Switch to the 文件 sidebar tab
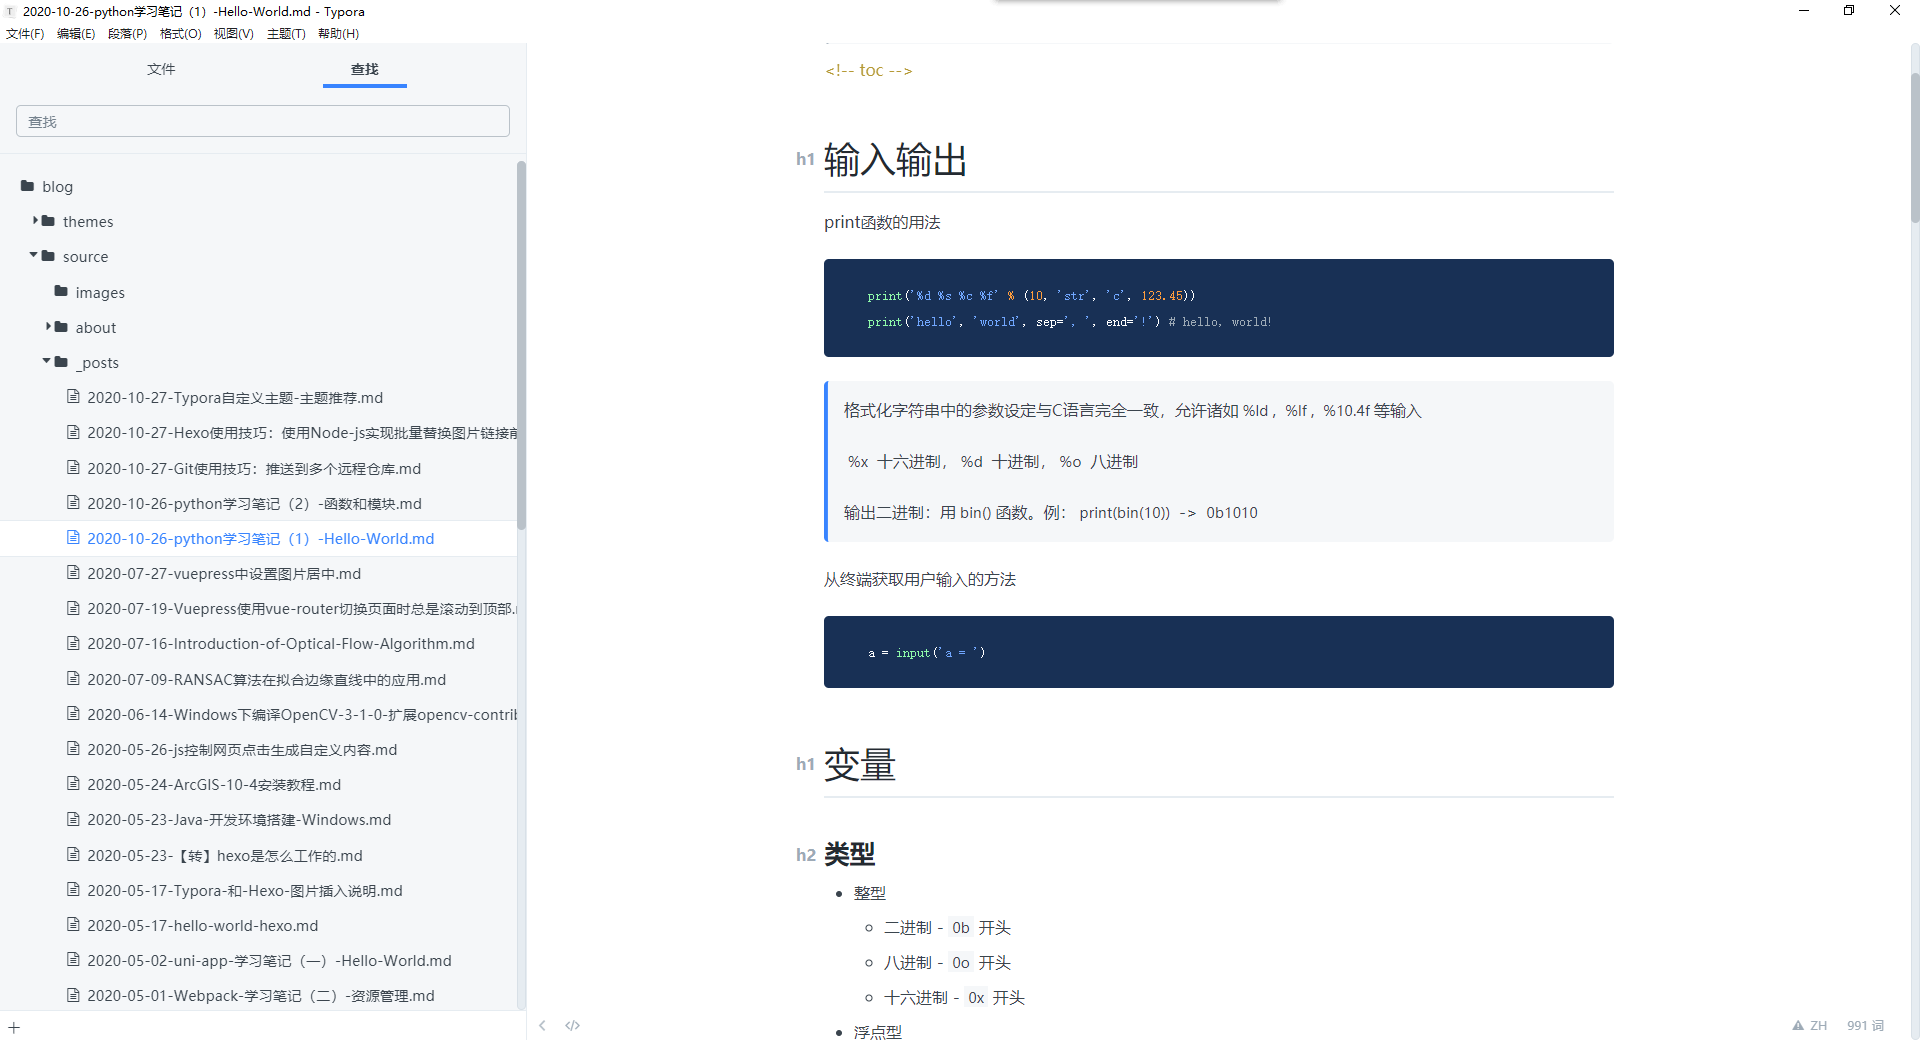Image resolution: width=1920 pixels, height=1040 pixels. (x=161, y=69)
